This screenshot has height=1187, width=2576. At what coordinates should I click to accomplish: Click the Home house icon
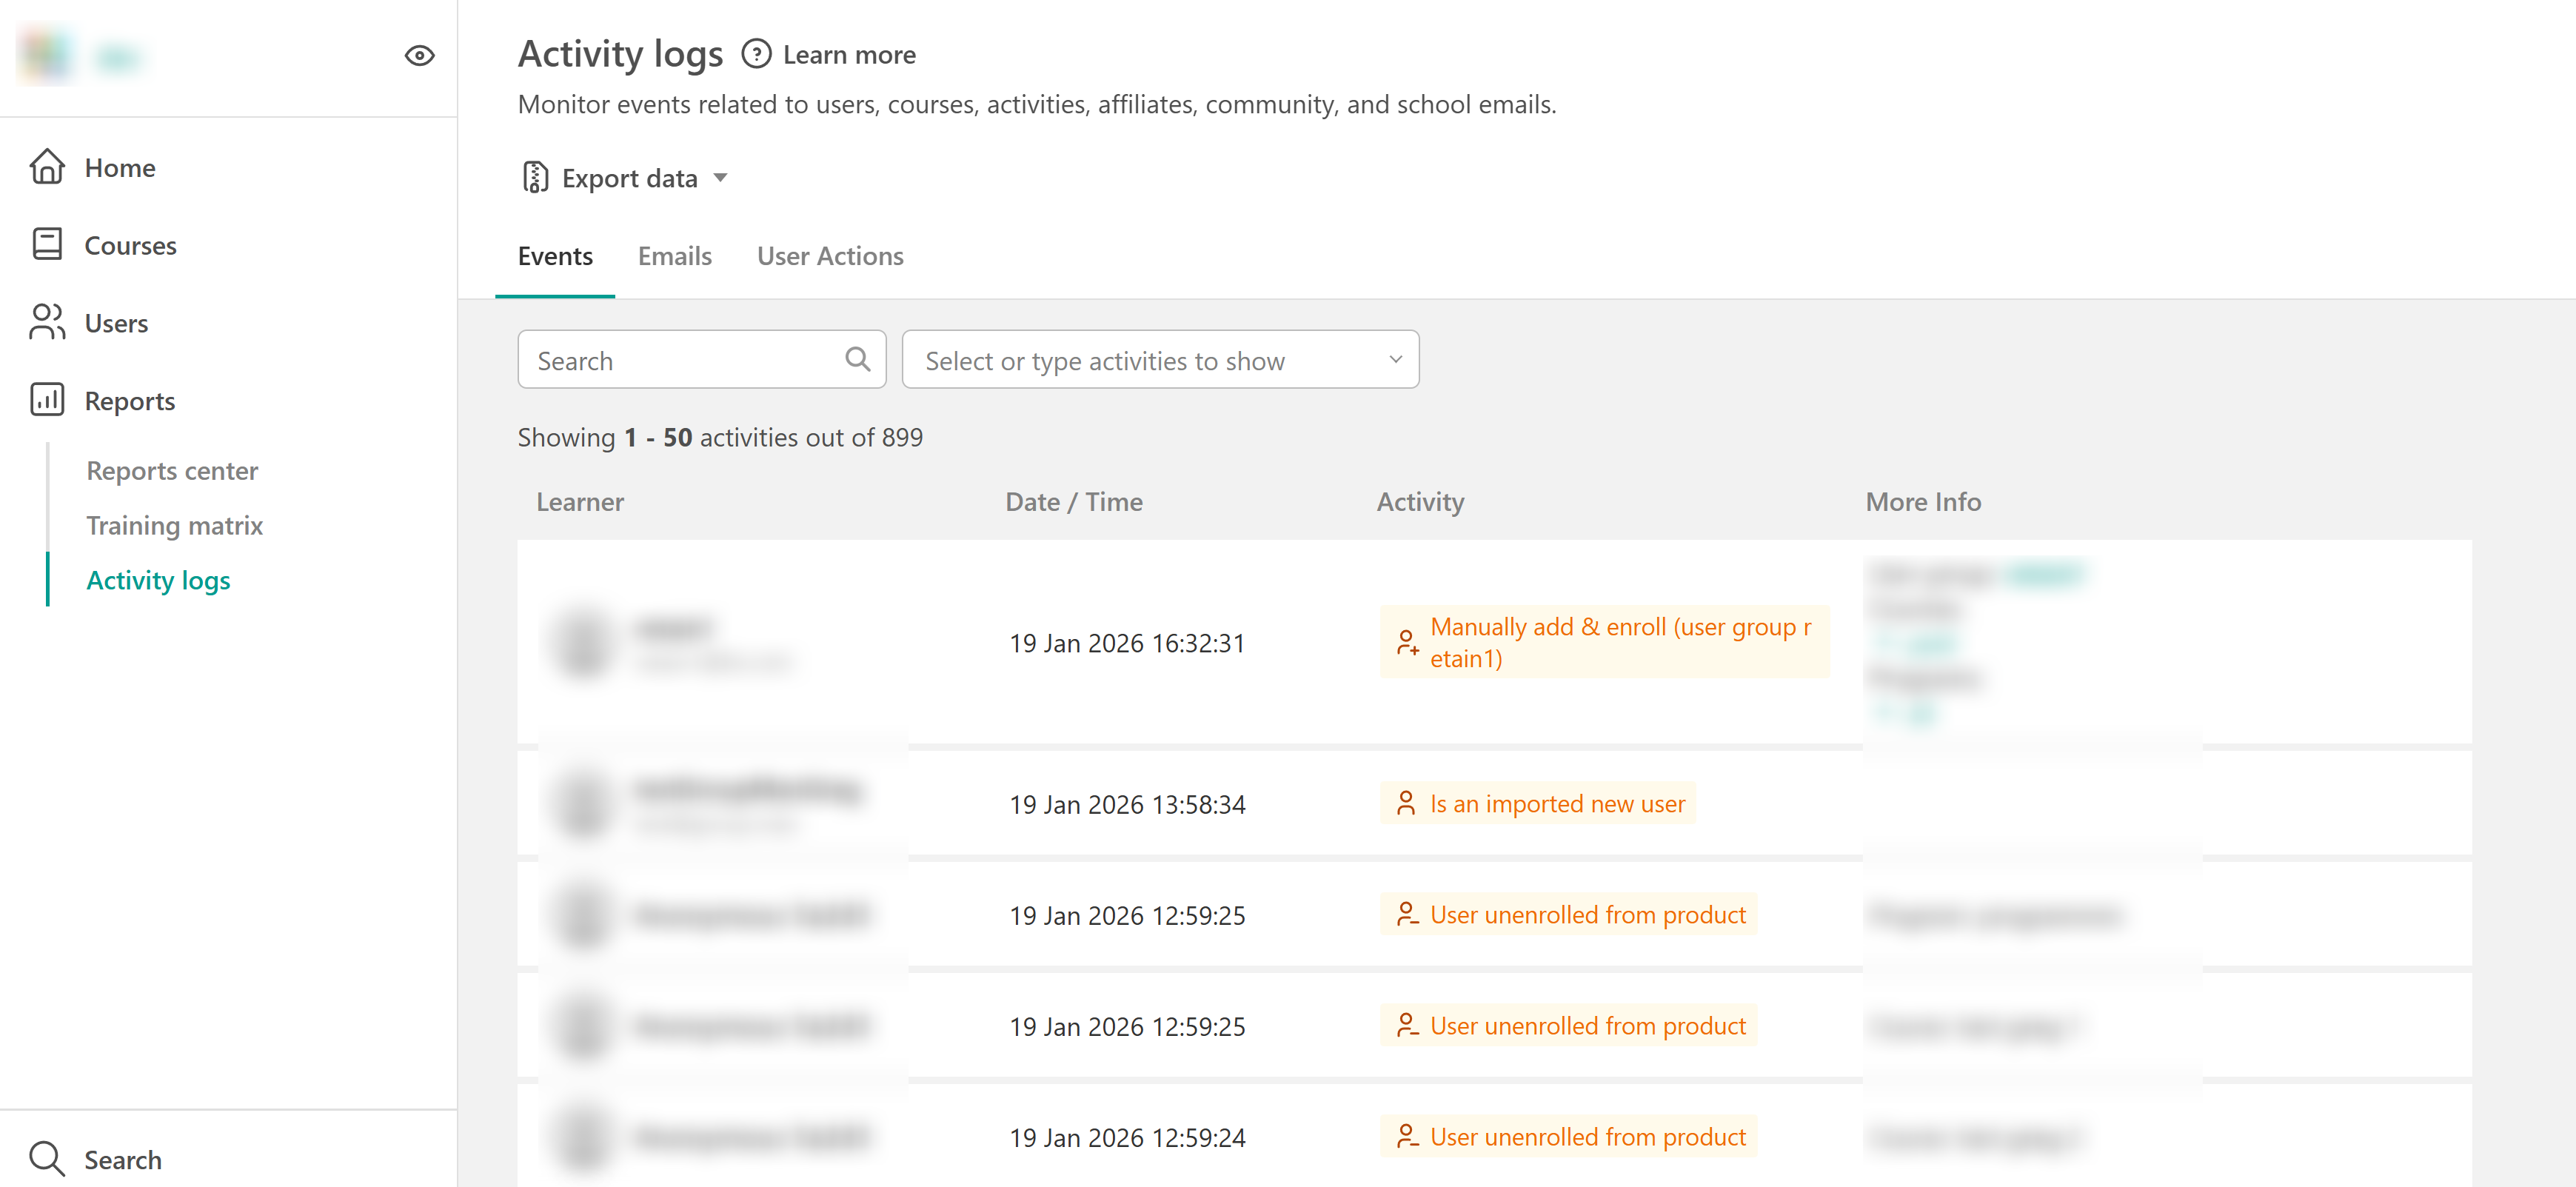tap(47, 167)
